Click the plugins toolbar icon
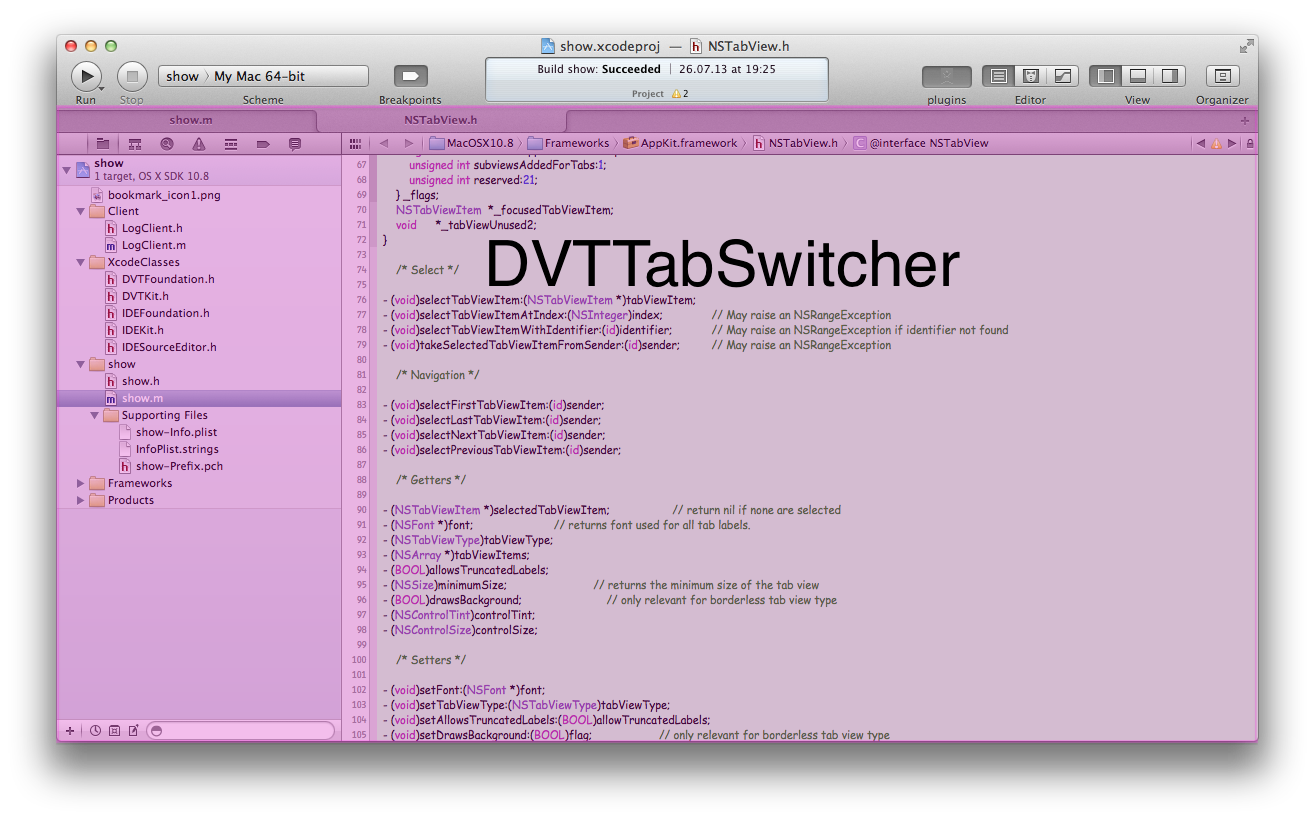Image resolution: width=1315 pixels, height=820 pixels. 947,76
